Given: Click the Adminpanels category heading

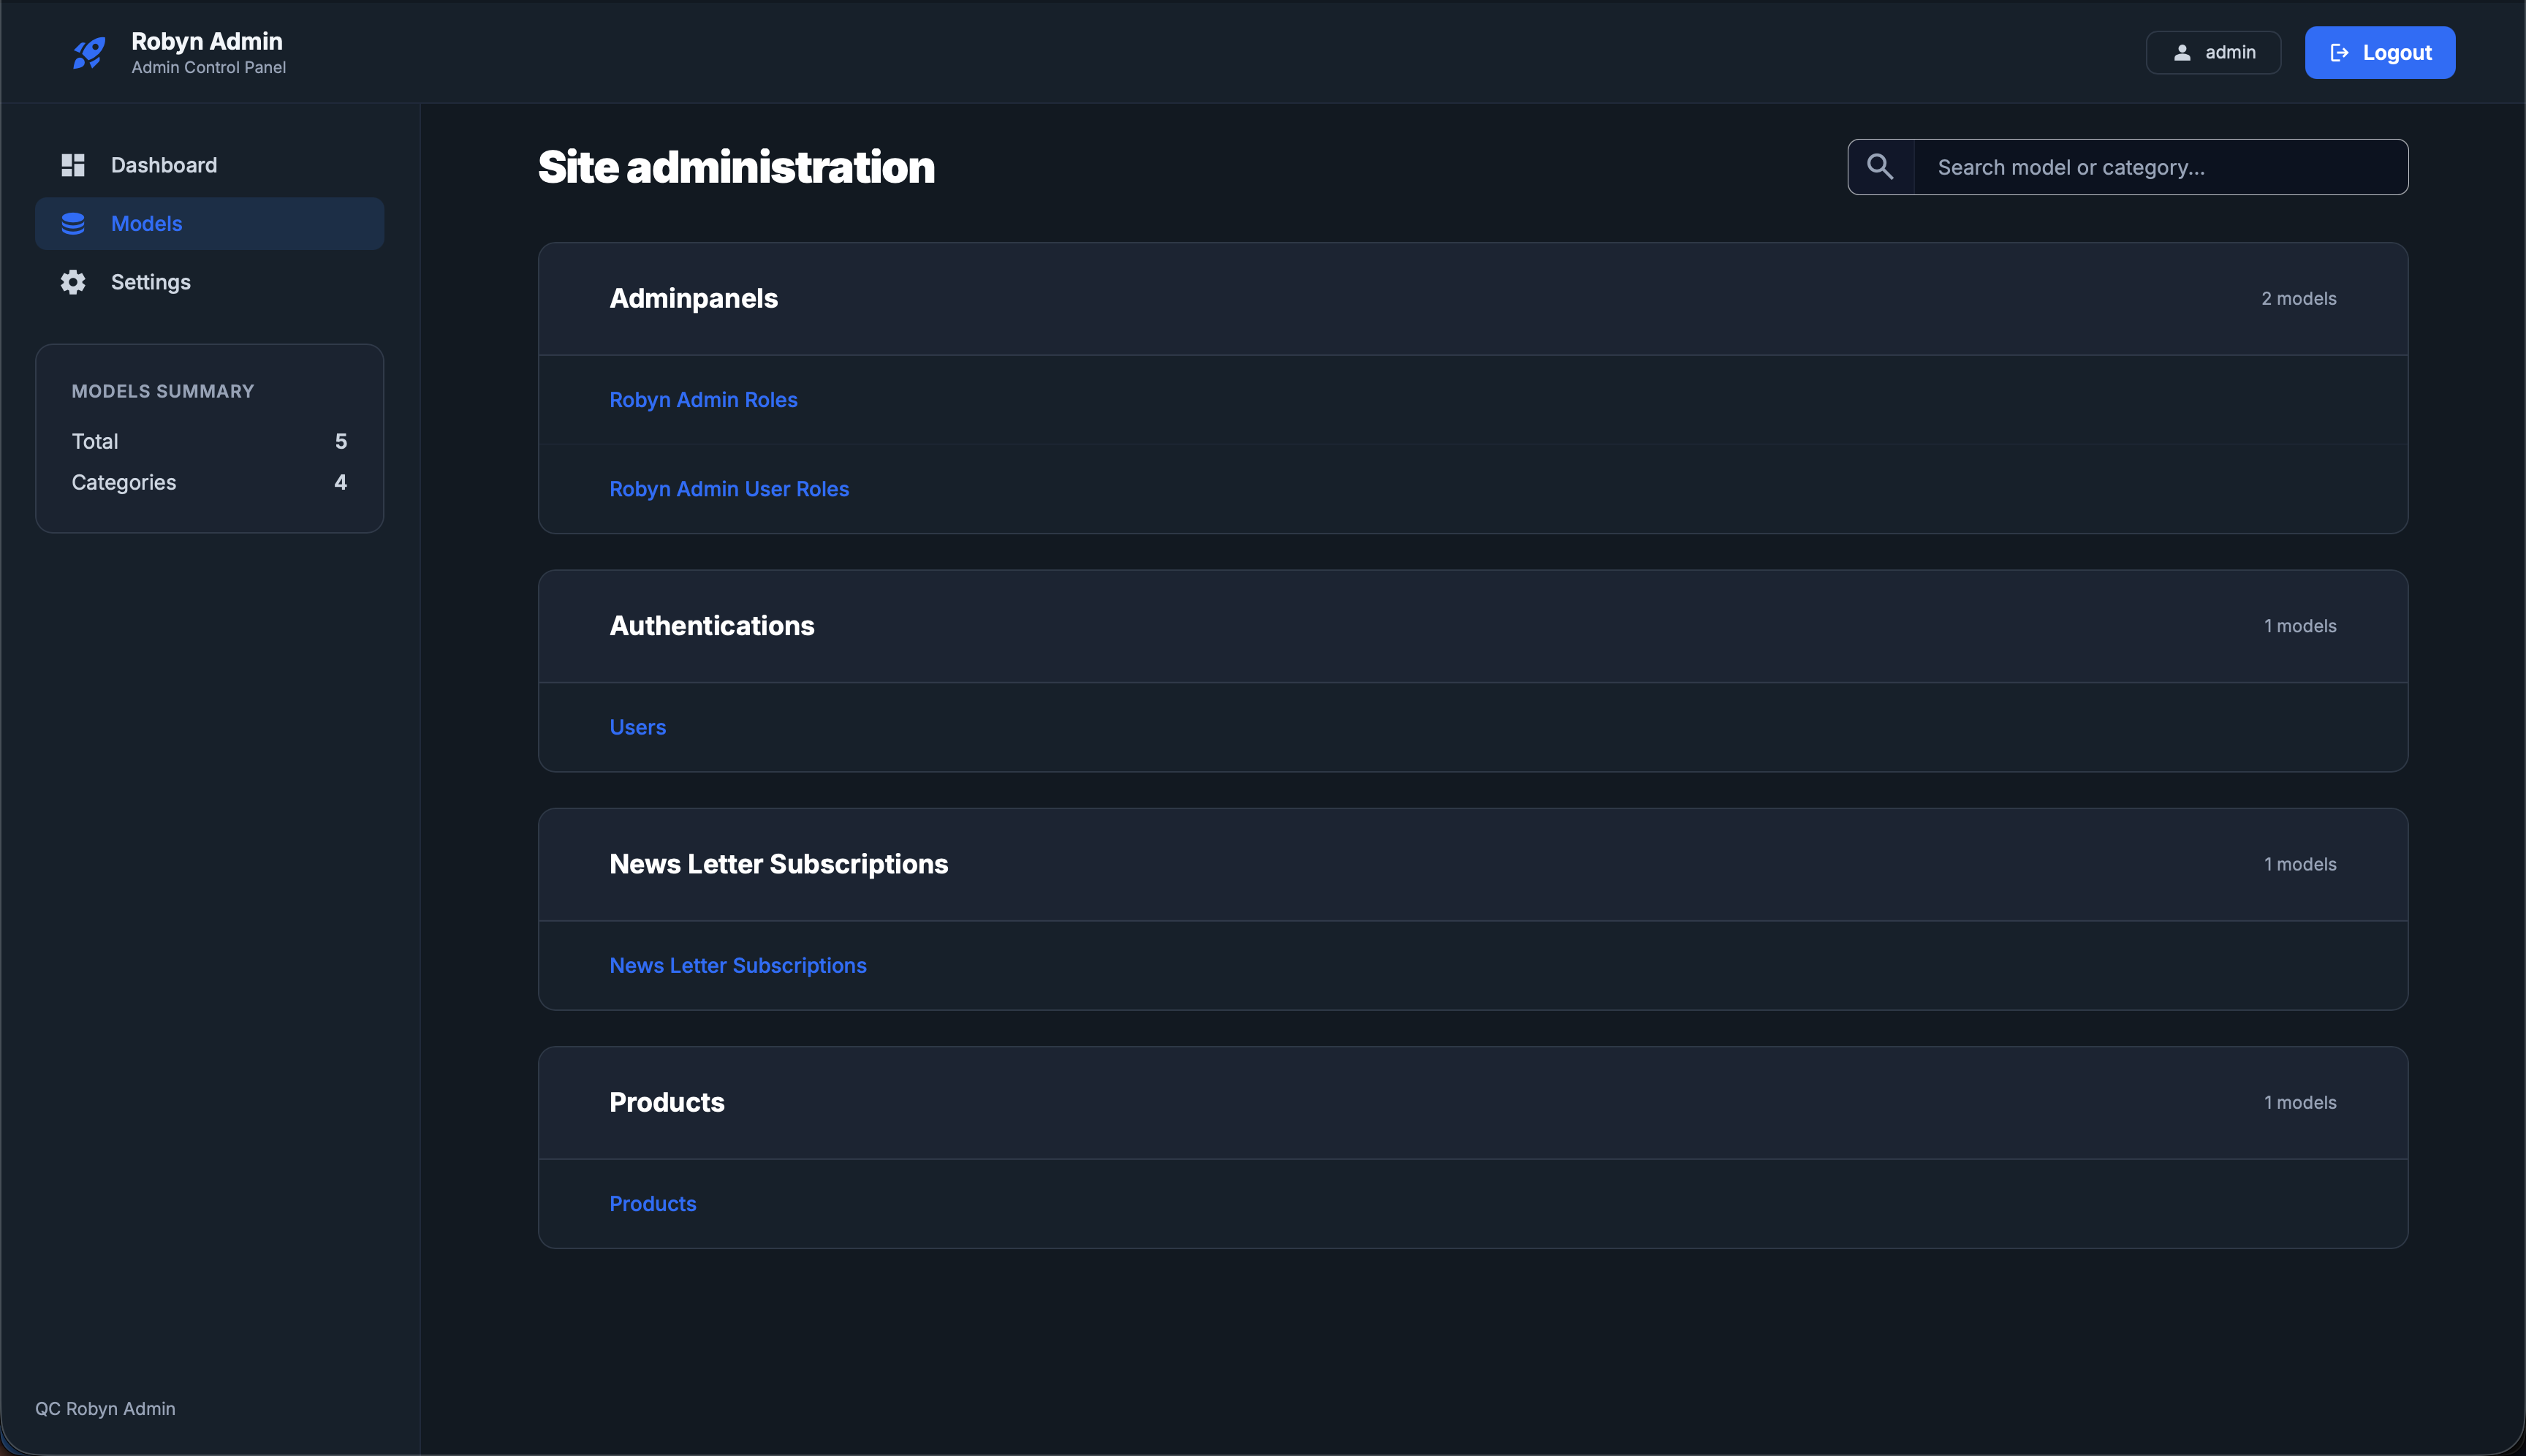Looking at the screenshot, I should (693, 299).
